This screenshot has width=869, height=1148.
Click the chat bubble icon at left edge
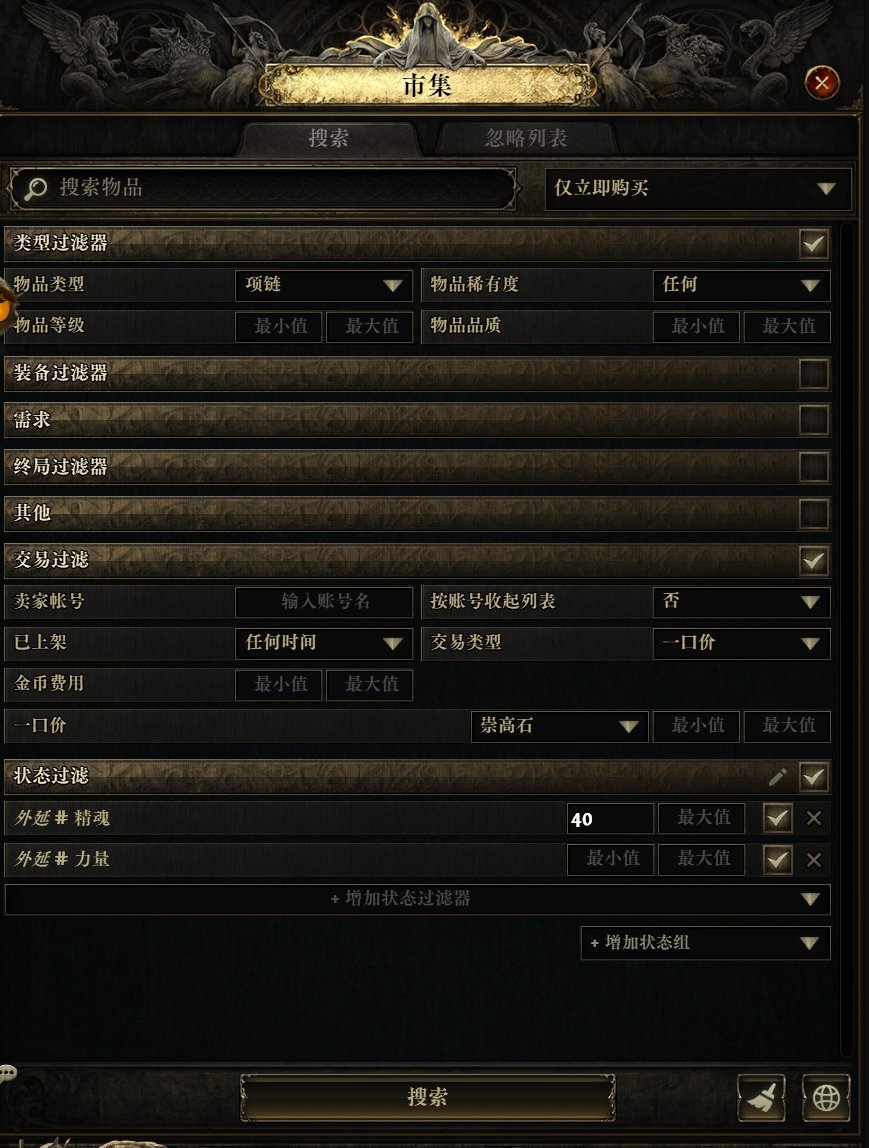7,1073
